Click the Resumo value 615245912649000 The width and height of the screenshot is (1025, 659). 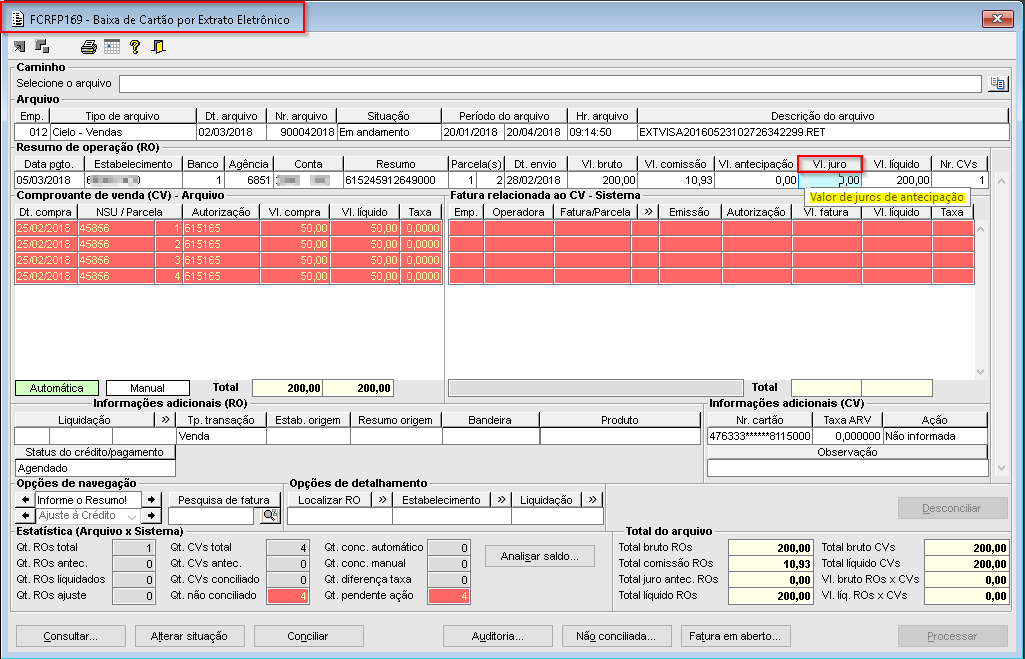pos(395,180)
